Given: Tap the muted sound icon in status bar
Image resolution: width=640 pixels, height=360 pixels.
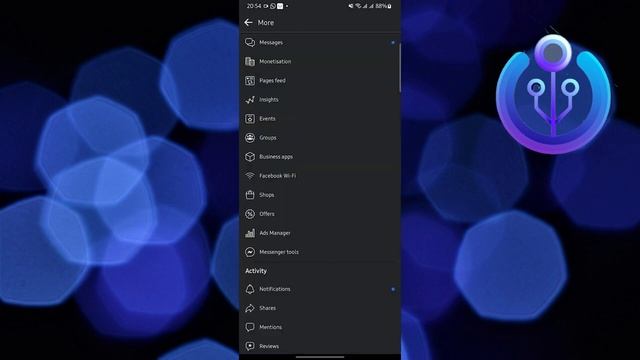Looking at the screenshot, I should pos(351,6).
